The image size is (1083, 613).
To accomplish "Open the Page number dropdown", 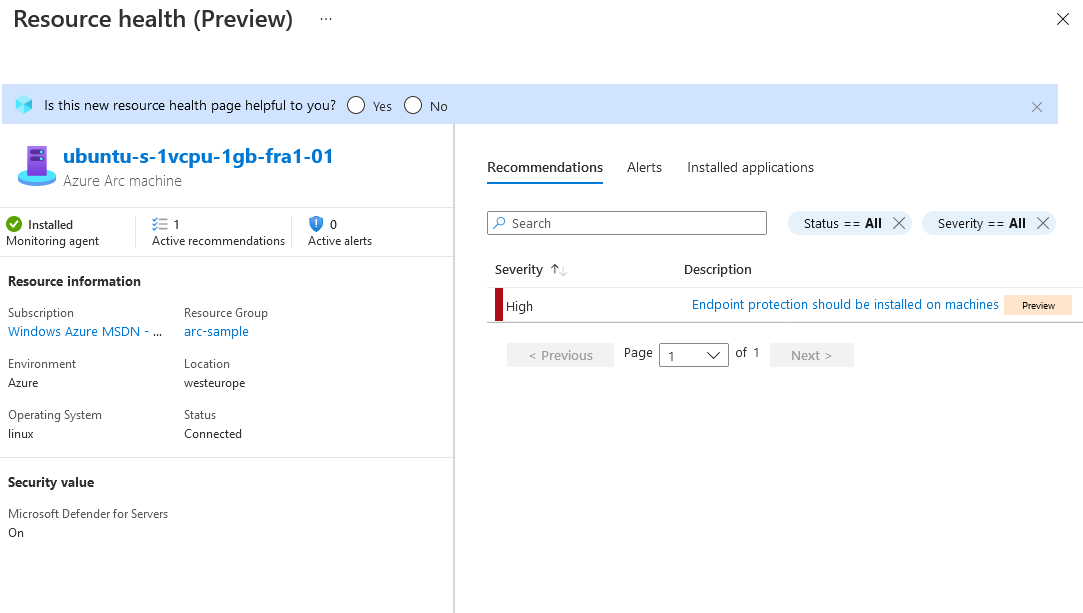I will point(693,355).
